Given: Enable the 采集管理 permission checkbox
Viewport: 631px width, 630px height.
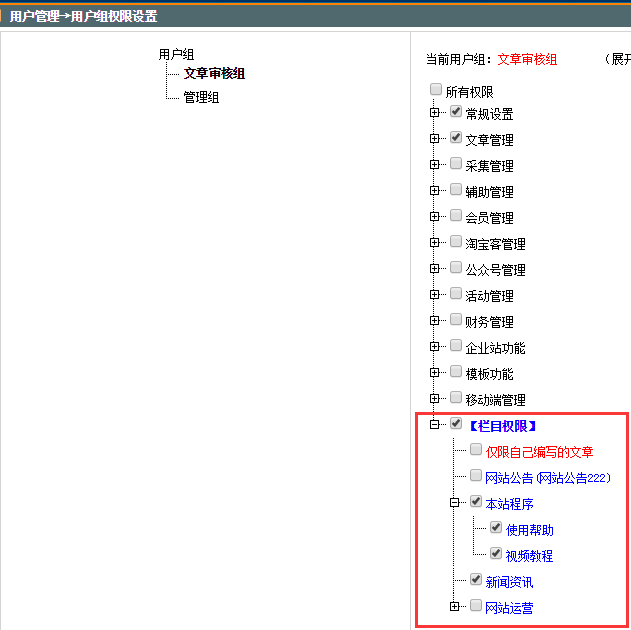Looking at the screenshot, I should tap(456, 164).
